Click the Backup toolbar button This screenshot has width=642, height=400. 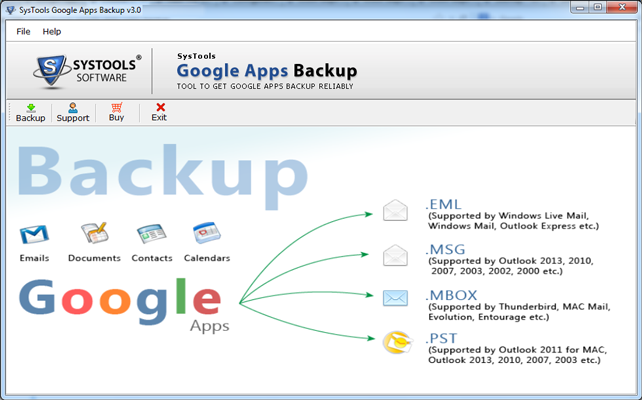[x=30, y=113]
